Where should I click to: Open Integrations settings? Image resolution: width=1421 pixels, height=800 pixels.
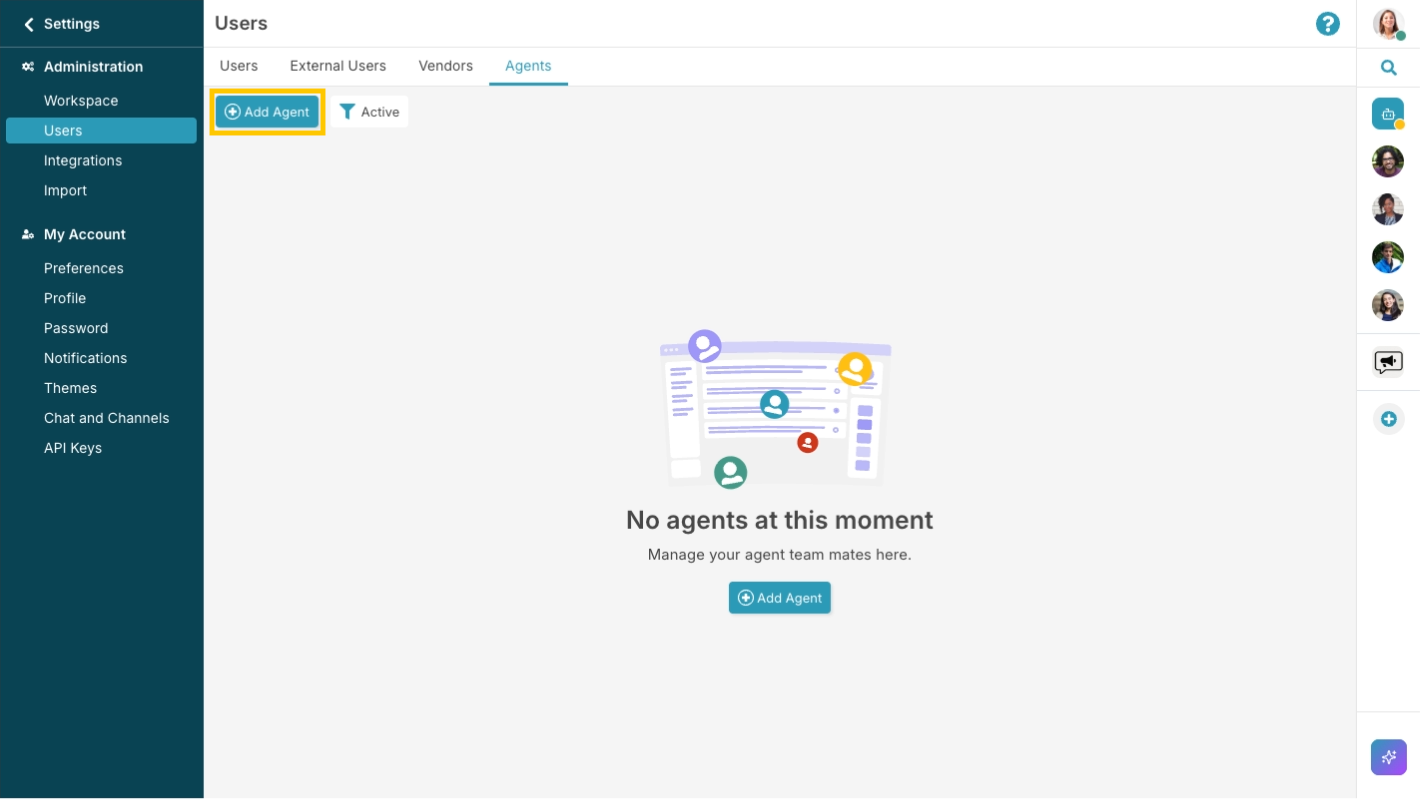(x=83, y=161)
